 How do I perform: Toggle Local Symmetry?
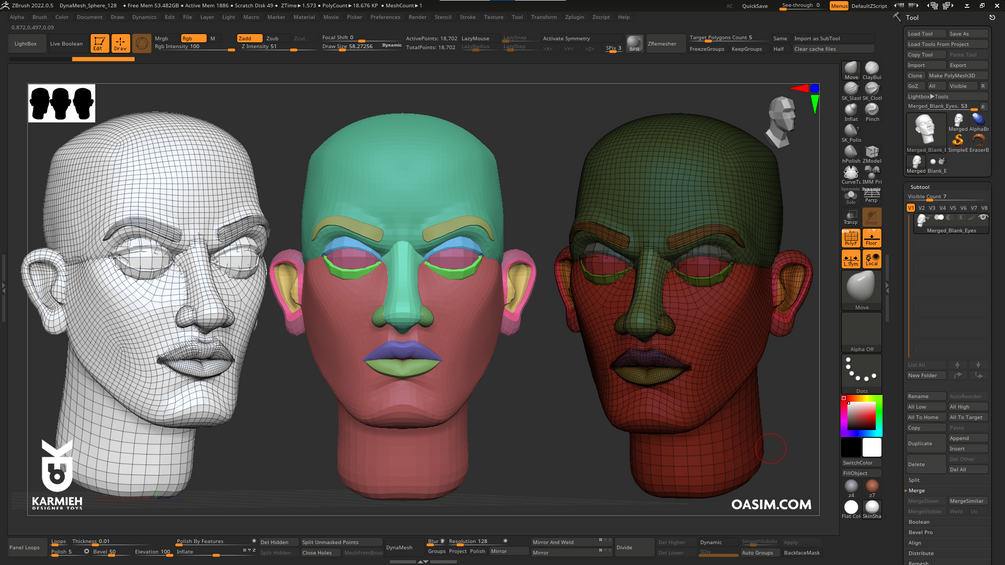click(x=851, y=259)
